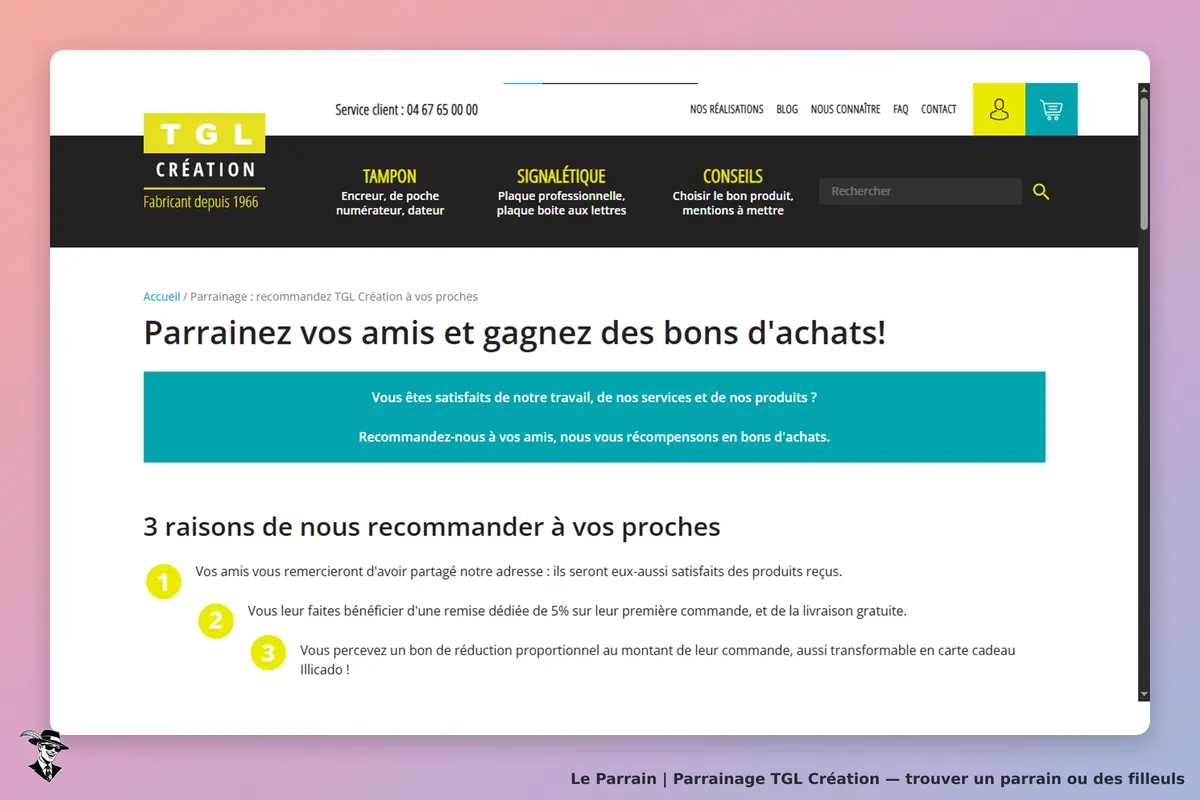Screen dimensions: 1200x800
Task: Open the Signalétique menu
Action: coord(561,176)
